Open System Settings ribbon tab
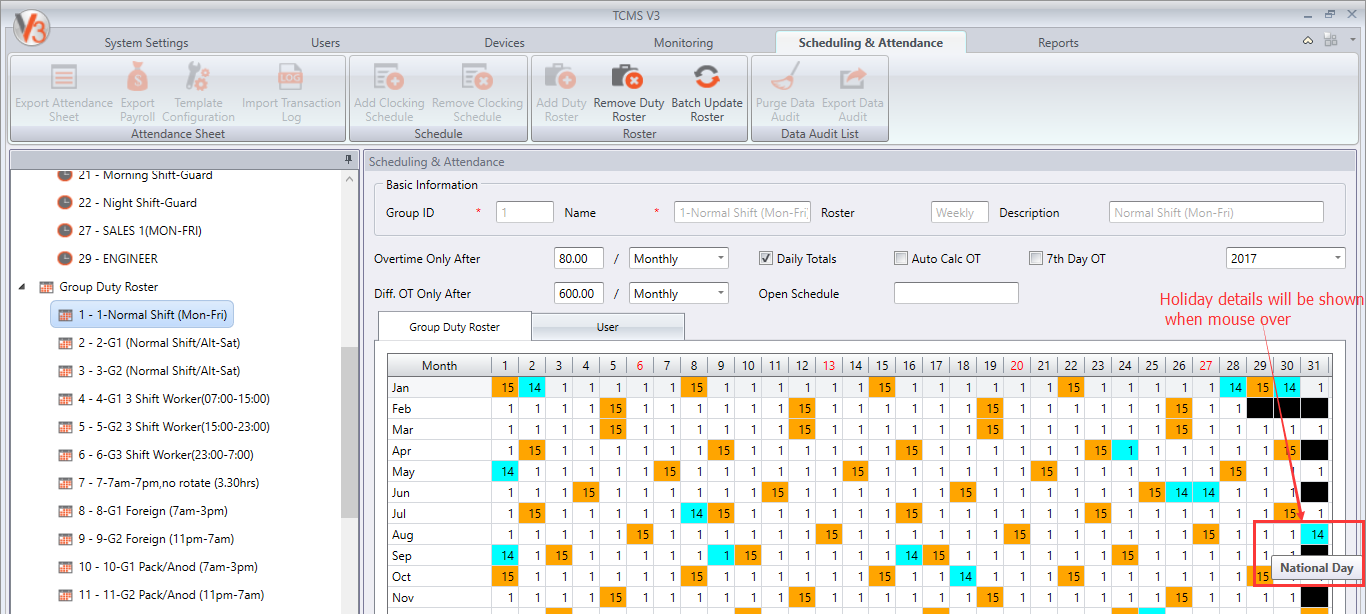 pos(146,43)
